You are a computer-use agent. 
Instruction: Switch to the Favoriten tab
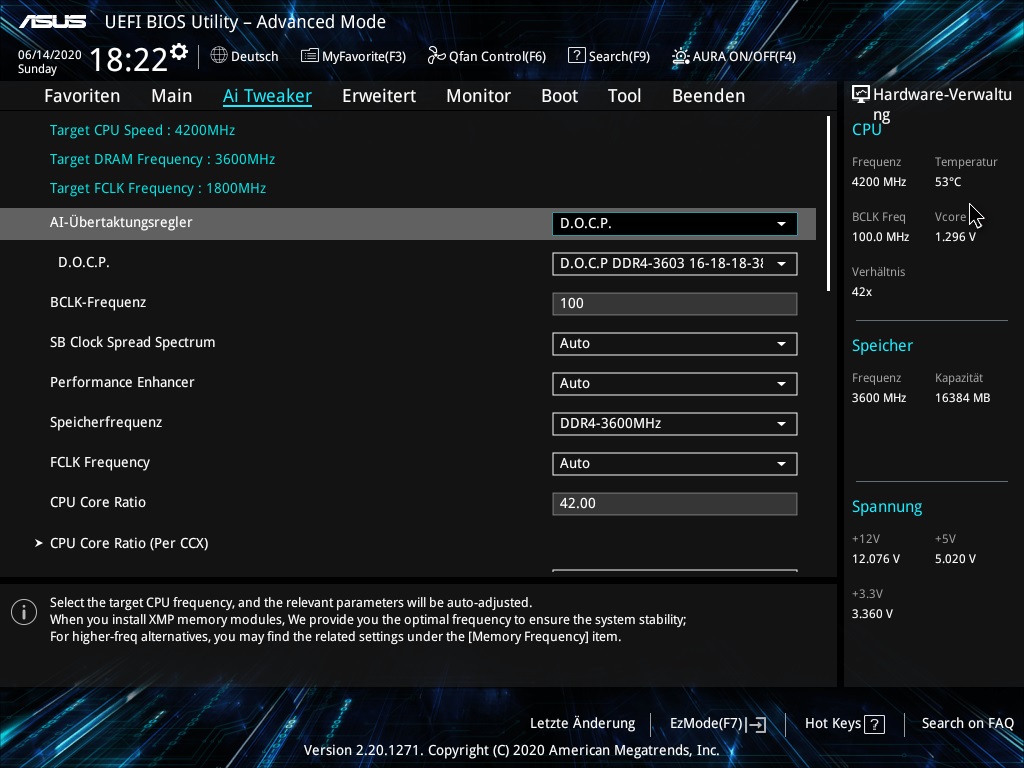tap(82, 96)
